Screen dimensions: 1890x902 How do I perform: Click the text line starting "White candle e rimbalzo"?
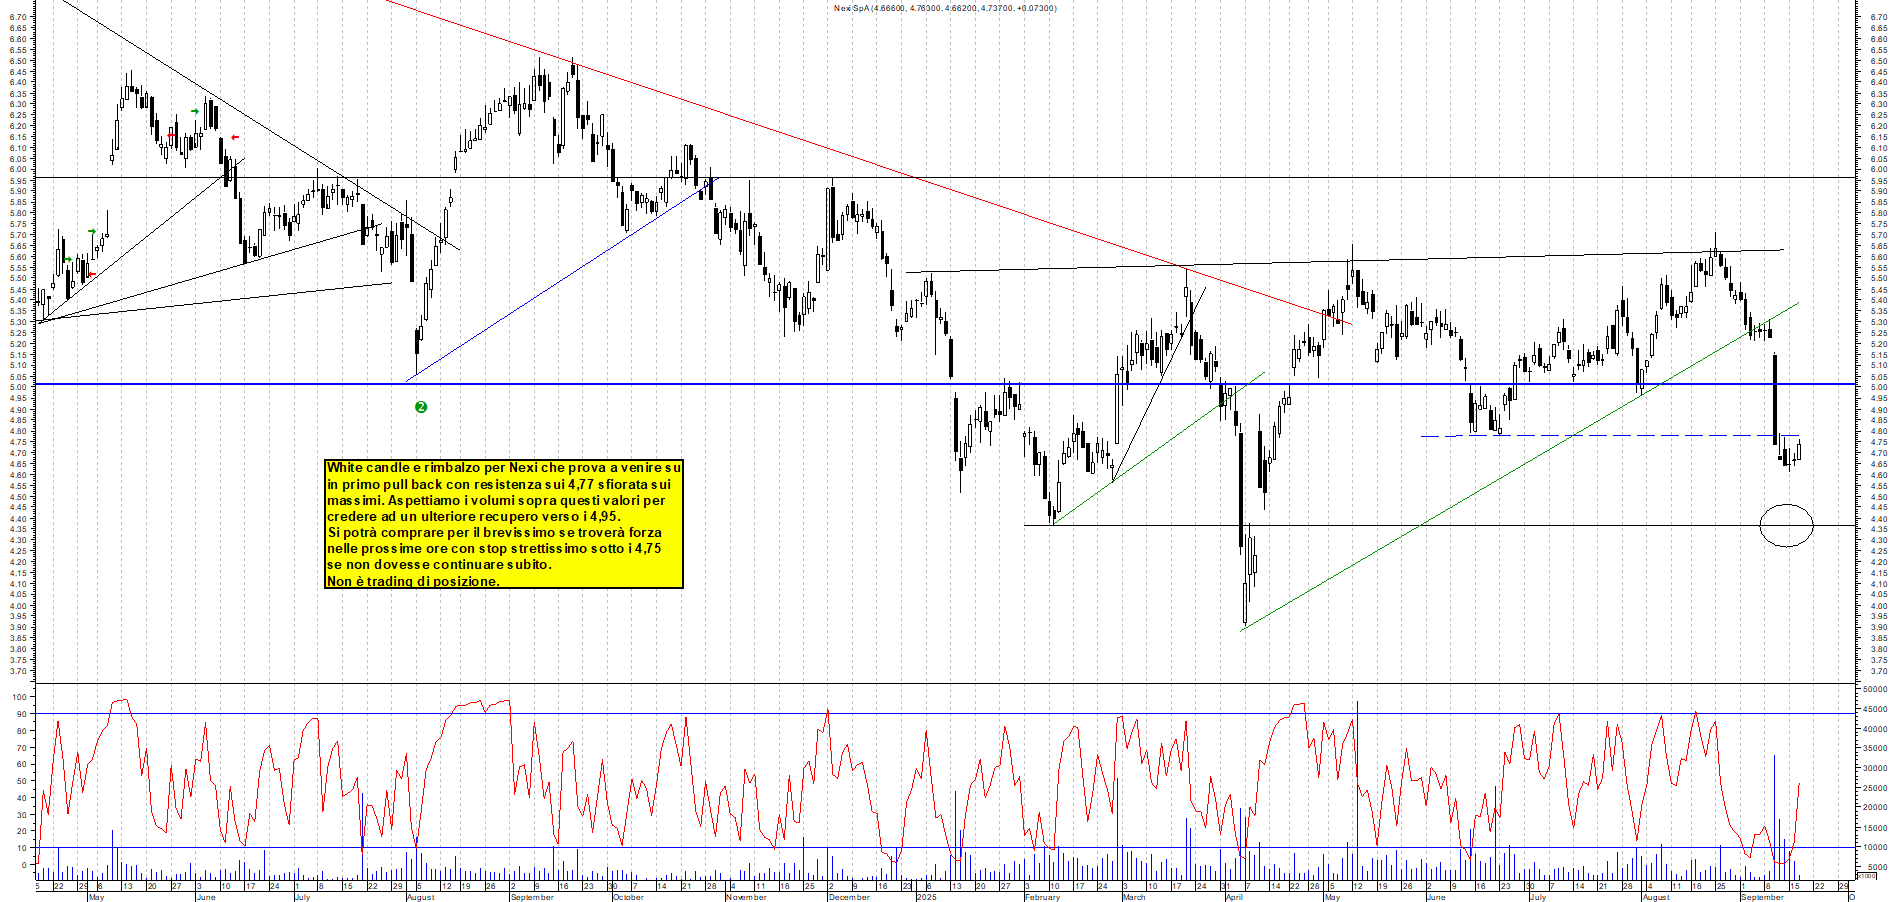(x=504, y=467)
